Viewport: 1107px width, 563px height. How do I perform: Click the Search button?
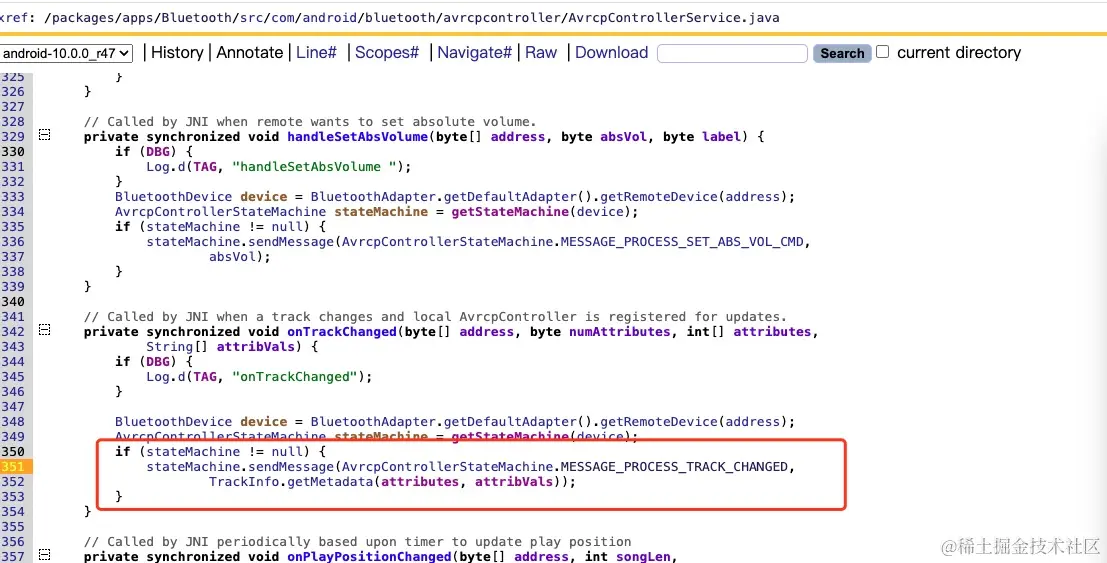(x=842, y=53)
